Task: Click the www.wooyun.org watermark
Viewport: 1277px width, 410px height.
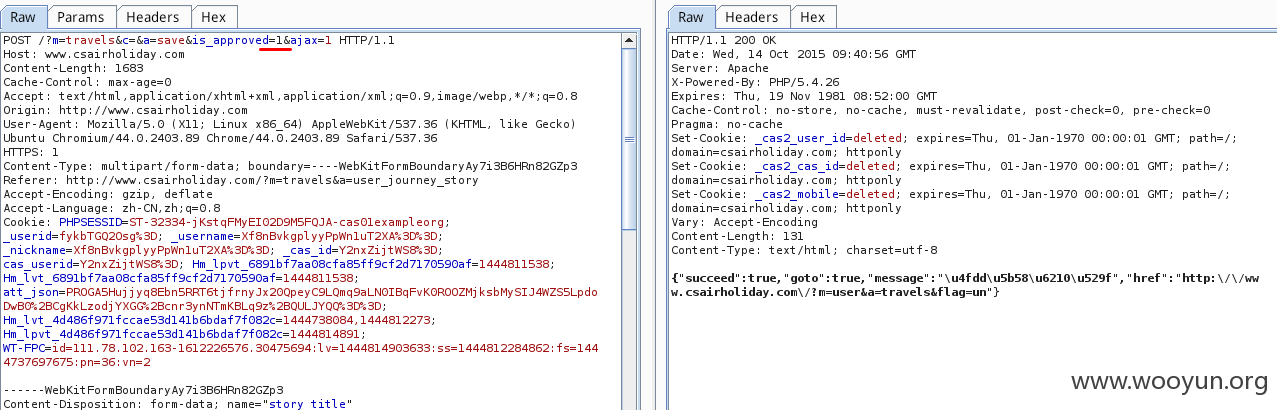Action: pos(1169,380)
